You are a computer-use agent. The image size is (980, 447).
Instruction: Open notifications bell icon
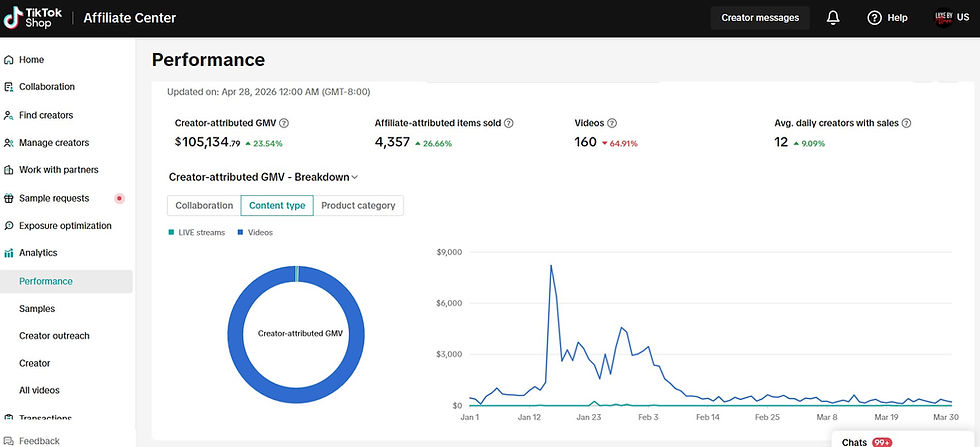[x=832, y=18]
